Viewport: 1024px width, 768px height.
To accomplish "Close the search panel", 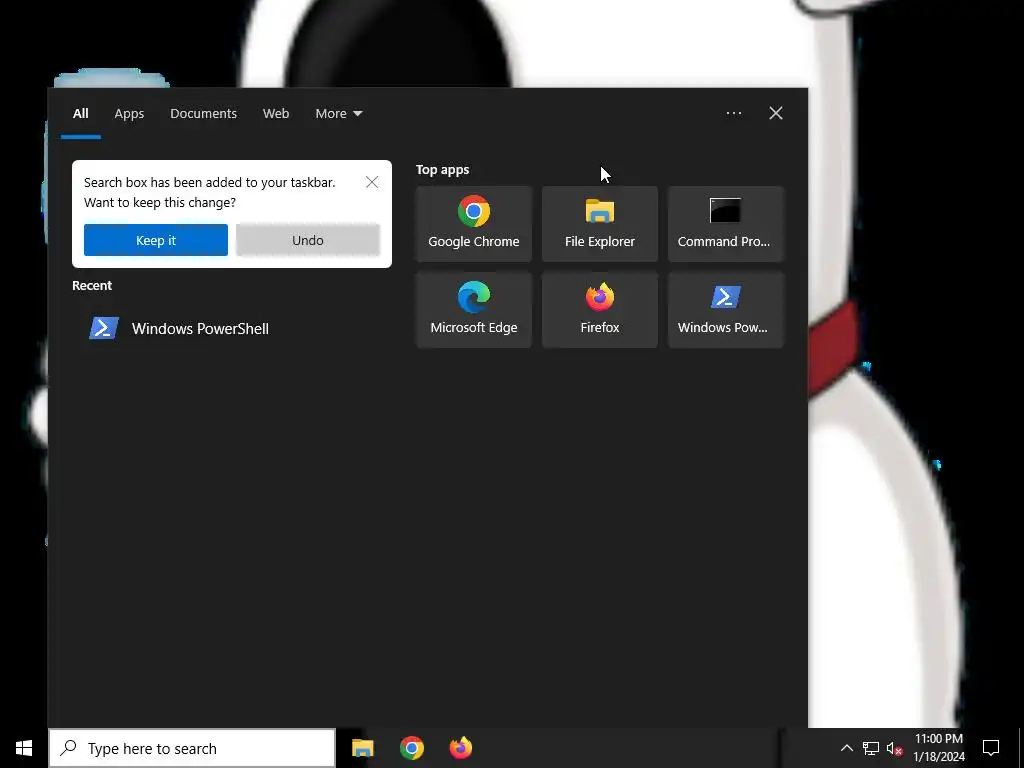I will 776,114.
